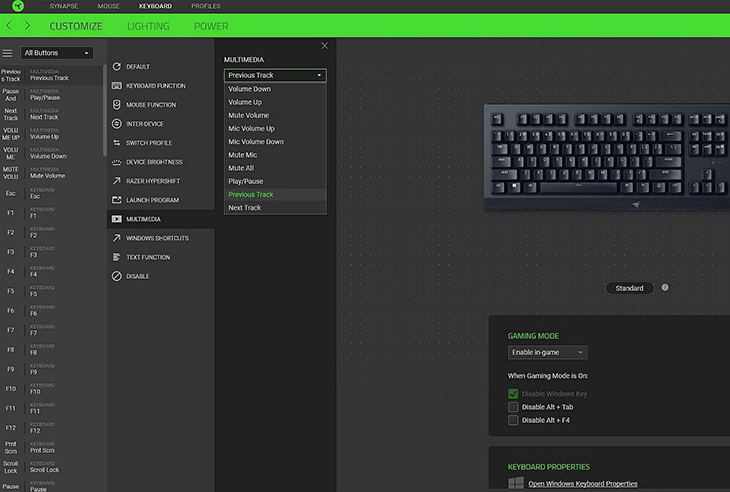Click the Mouse Function icon
Image resolution: width=730 pixels, height=492 pixels.
116,105
